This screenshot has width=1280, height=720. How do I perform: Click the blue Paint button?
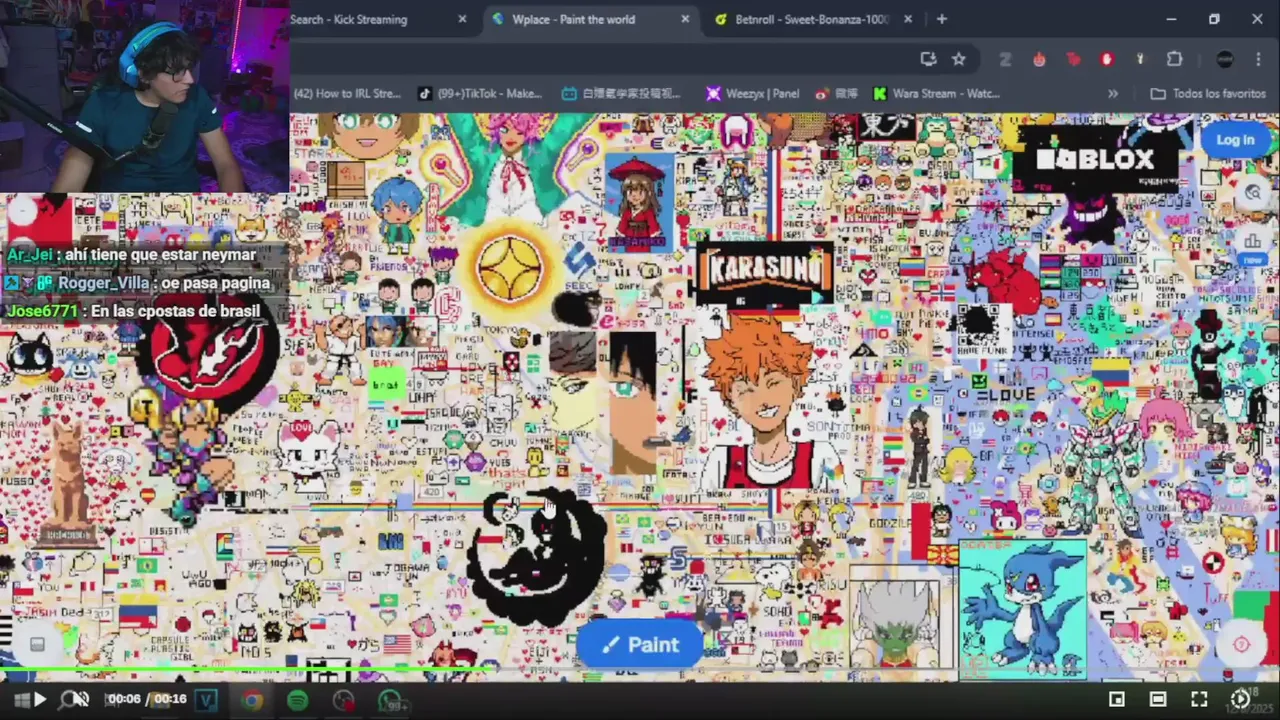pyautogui.click(x=640, y=645)
